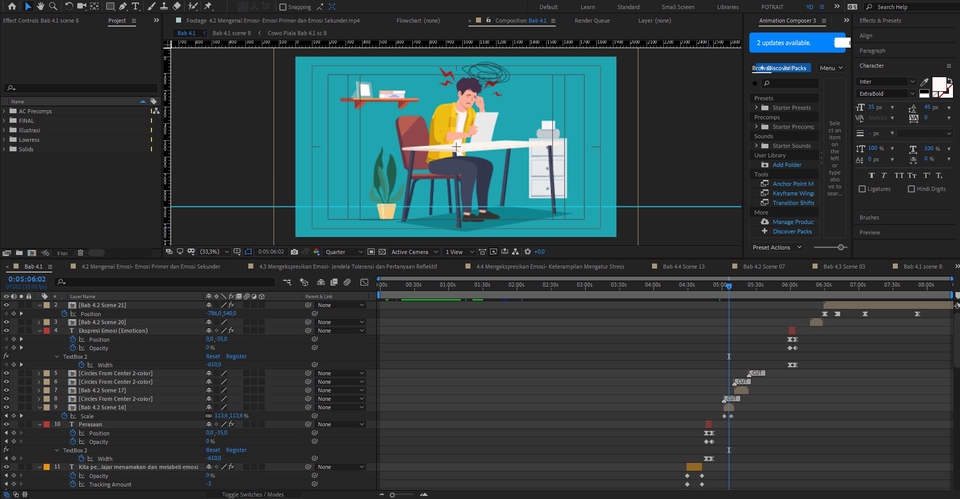Adjust the Animation Composer preview size slider
Screen dimensions: 960x499
840,247
